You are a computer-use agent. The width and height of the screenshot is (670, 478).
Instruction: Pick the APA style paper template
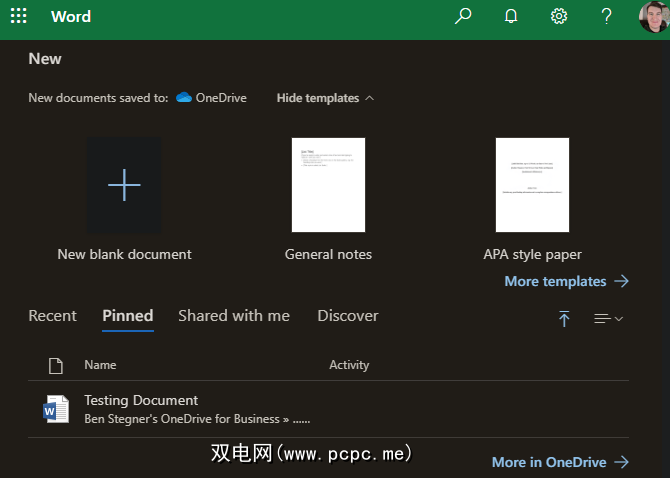coord(532,186)
